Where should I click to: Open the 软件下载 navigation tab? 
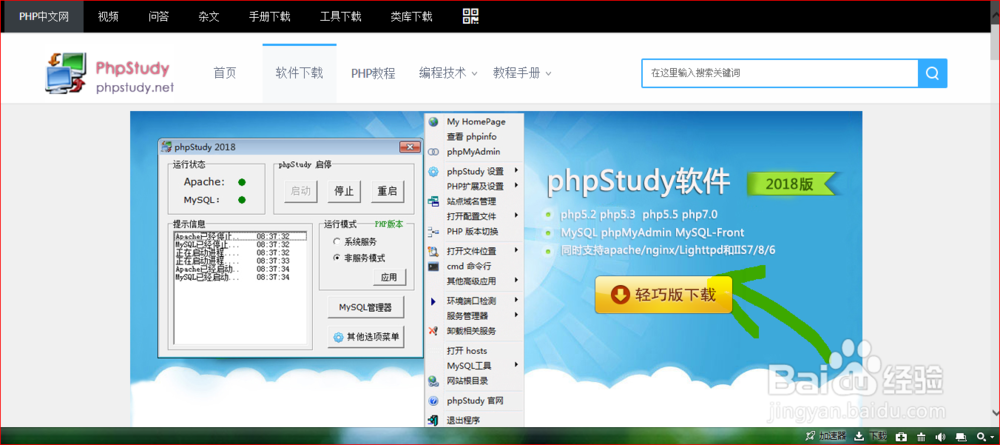coord(299,73)
